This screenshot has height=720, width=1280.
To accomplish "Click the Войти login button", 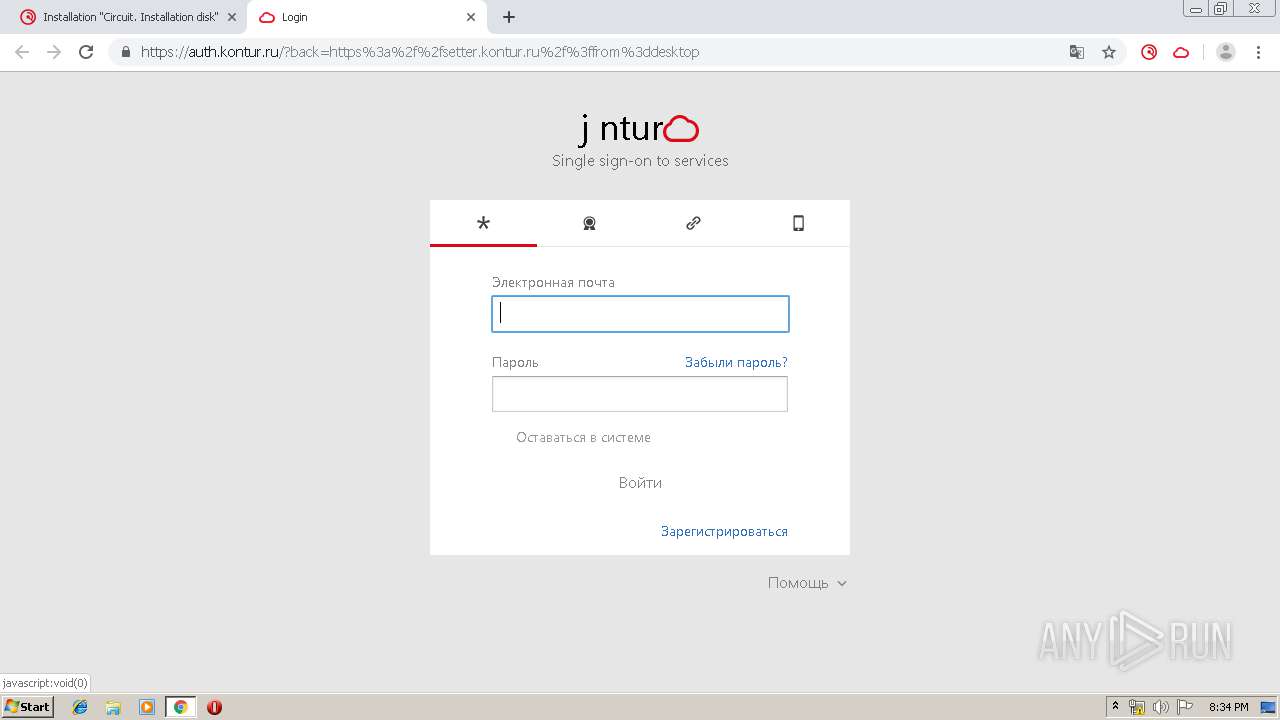I will coord(640,483).
